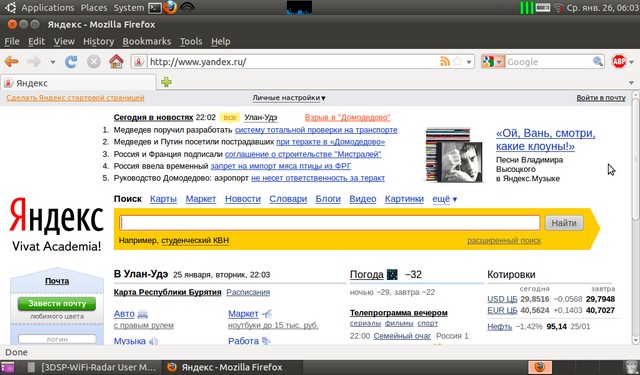This screenshot has height=375, width=640.
Task: Click the Firefox workspace switcher icon
Action: pyautogui.click(x=540, y=367)
